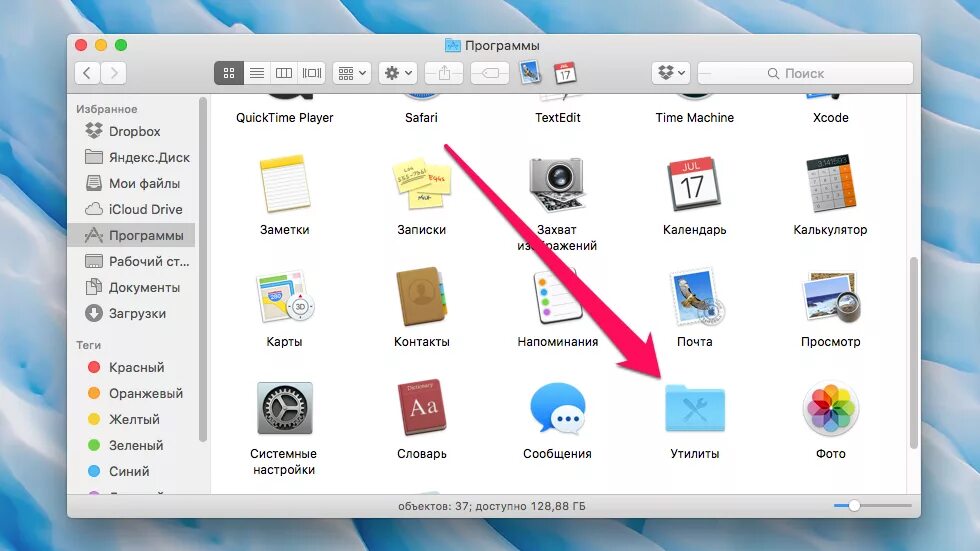Open the Словарь dictionary icon
Image resolution: width=980 pixels, height=551 pixels.
[x=422, y=407]
